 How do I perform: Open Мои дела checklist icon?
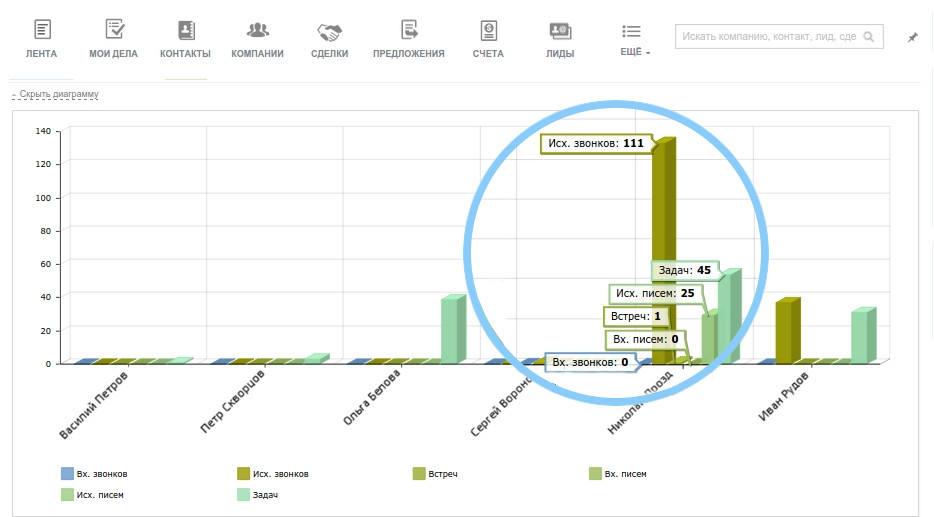coord(114,29)
